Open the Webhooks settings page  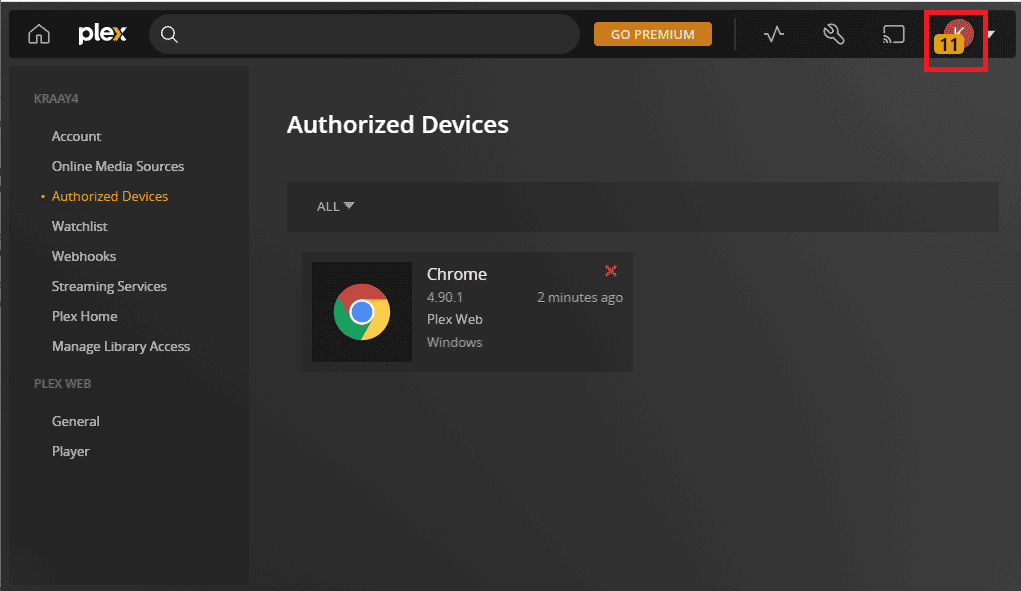point(84,256)
